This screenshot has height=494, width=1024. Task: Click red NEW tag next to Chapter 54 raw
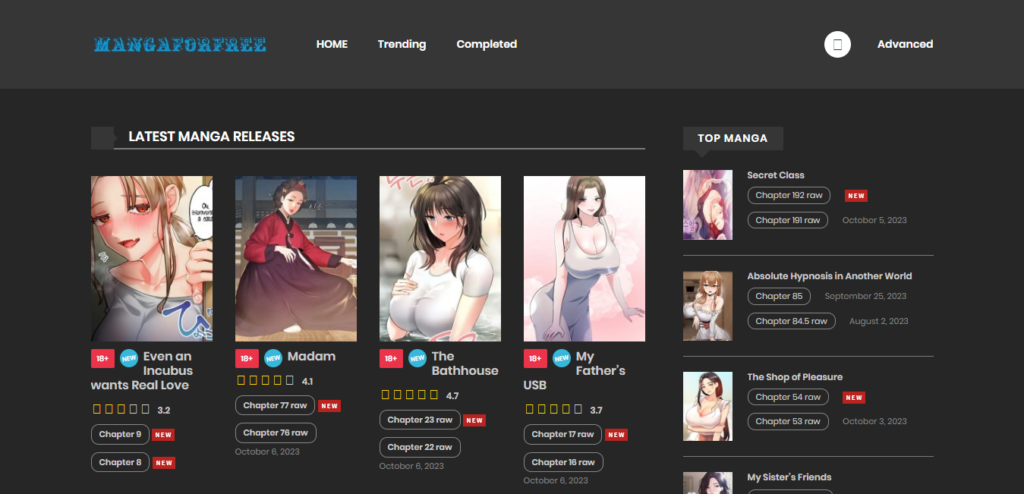tap(854, 397)
